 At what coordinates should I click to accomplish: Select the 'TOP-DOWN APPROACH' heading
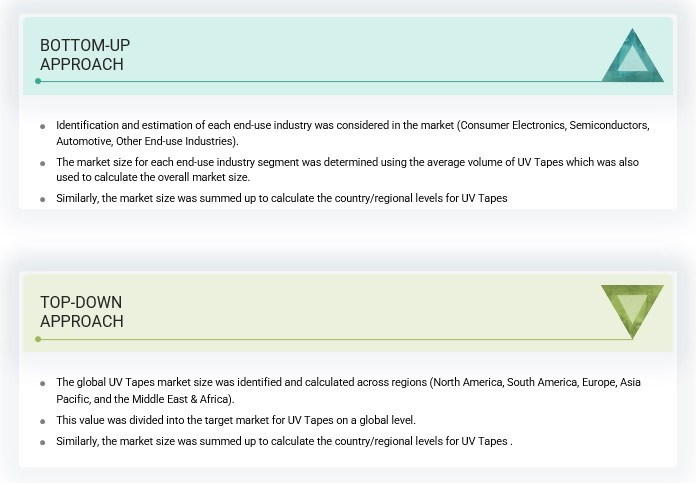pyautogui.click(x=82, y=312)
